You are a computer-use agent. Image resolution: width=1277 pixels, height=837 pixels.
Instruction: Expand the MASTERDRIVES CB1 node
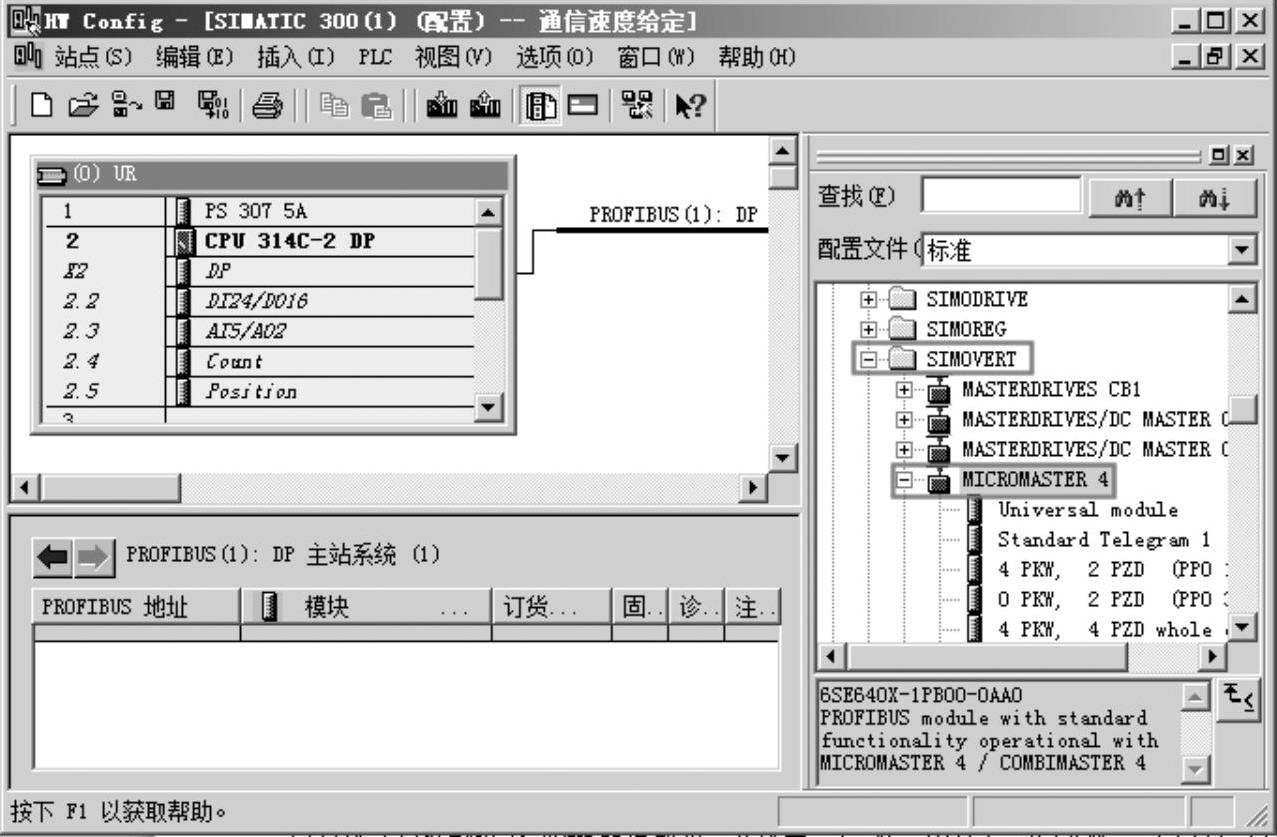click(x=905, y=389)
